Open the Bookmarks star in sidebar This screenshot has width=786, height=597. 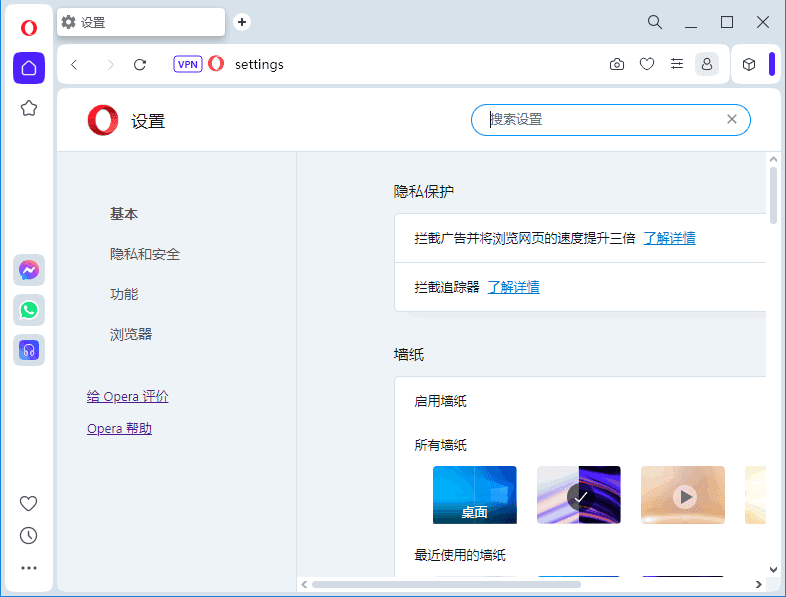(29, 108)
